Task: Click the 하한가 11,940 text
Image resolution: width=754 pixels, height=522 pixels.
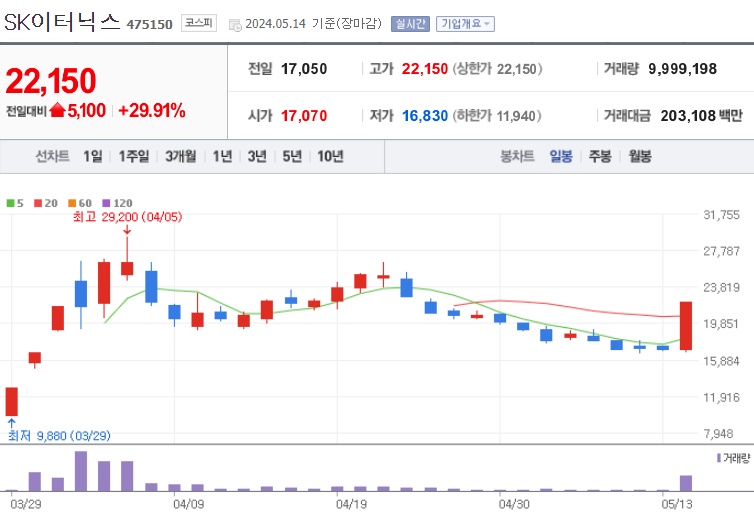Action: pos(497,116)
